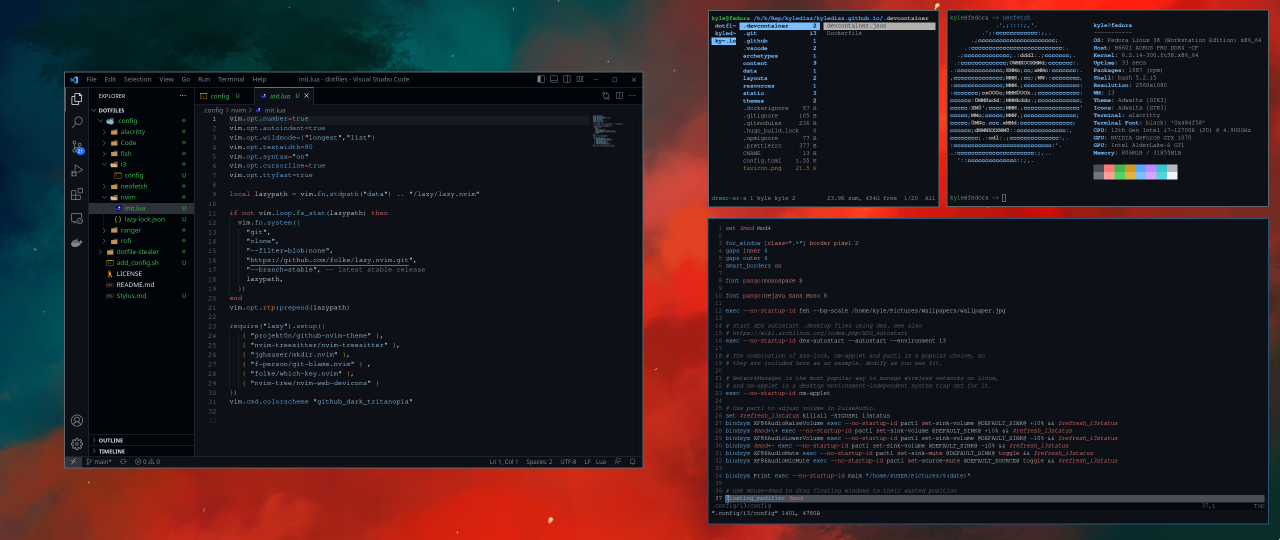Screen dimensions: 1280x540
Task: Split the editor to the right
Action: coord(619,96)
